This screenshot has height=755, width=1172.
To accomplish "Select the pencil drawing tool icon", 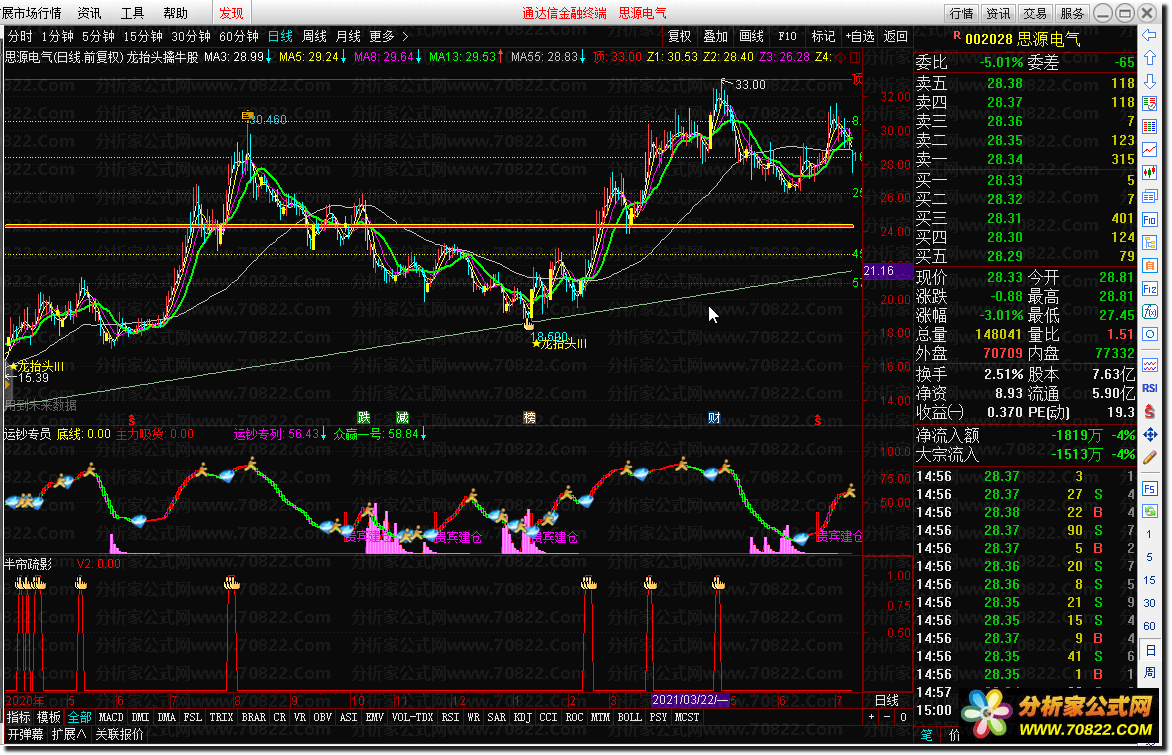I will 1150,457.
